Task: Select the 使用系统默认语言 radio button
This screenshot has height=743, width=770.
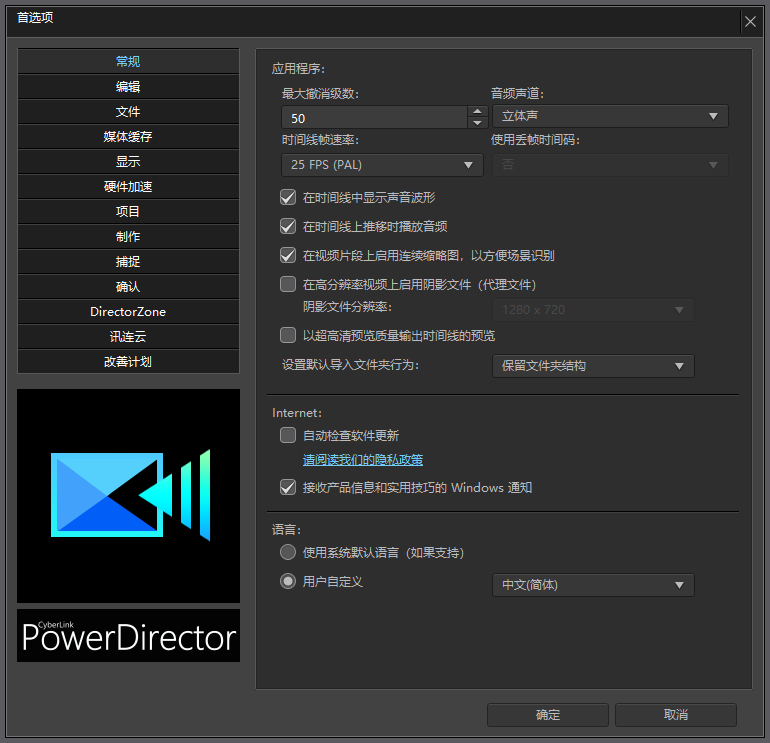Action: coord(288,552)
